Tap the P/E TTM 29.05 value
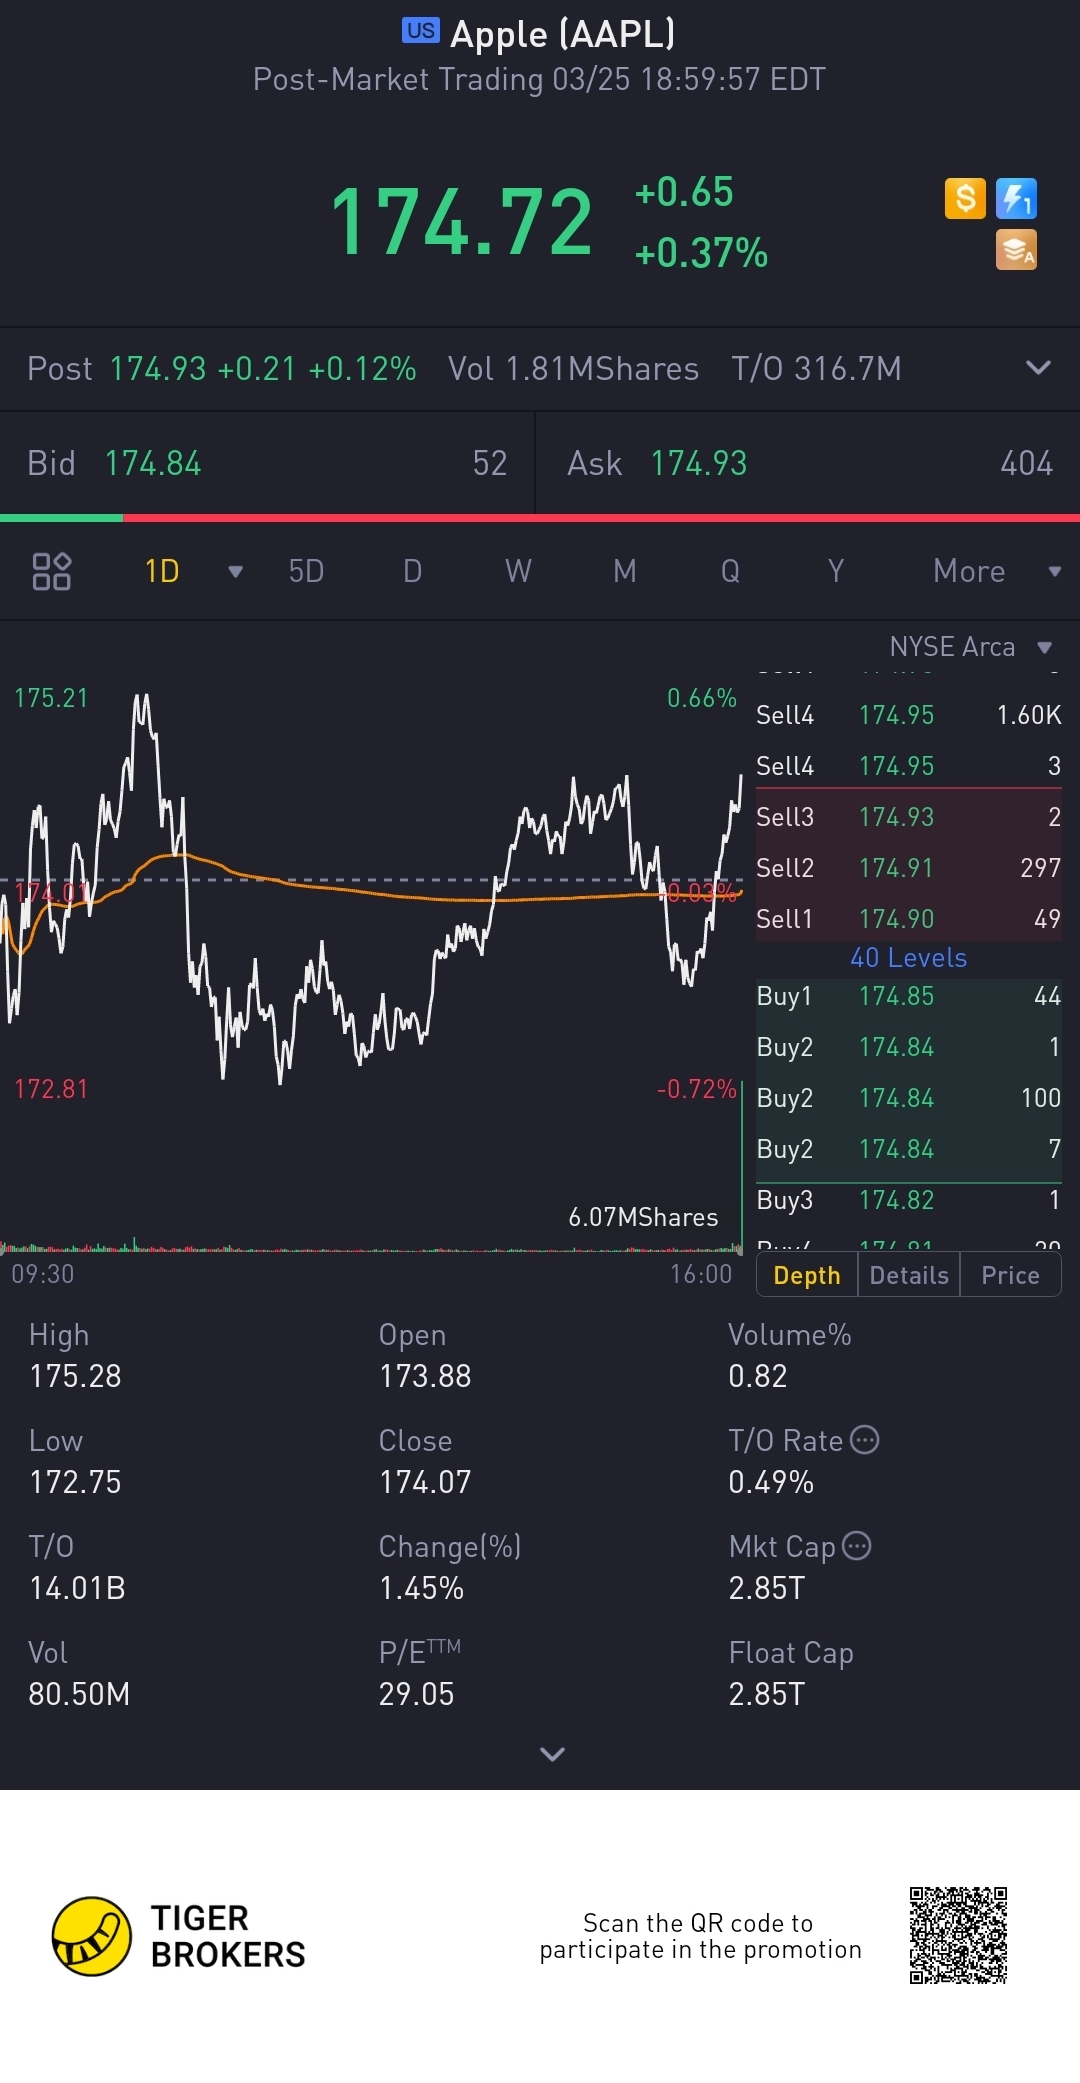 tap(416, 1694)
